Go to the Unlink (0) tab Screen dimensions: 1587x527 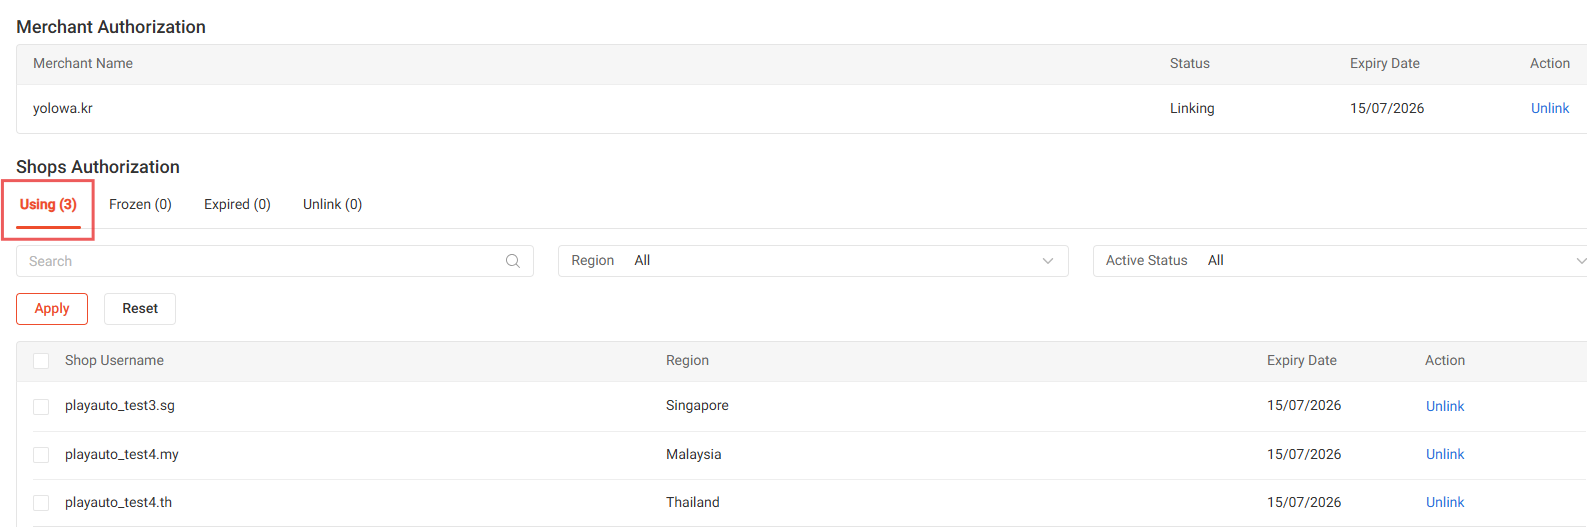(332, 204)
